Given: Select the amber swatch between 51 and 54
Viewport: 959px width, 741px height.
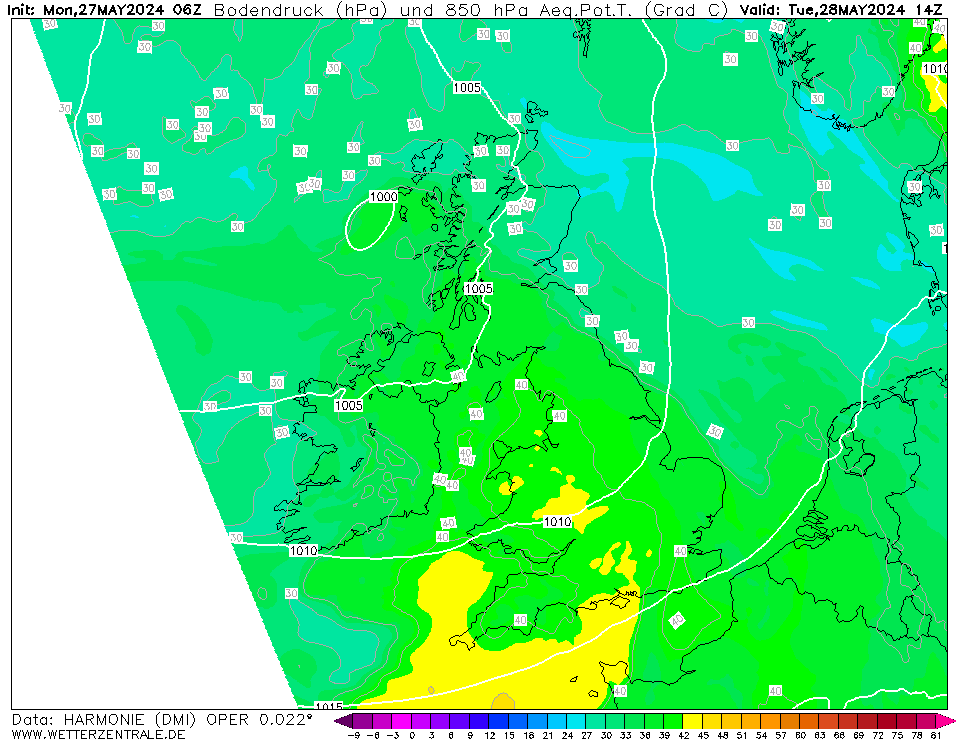Looking at the screenshot, I should (x=750, y=721).
